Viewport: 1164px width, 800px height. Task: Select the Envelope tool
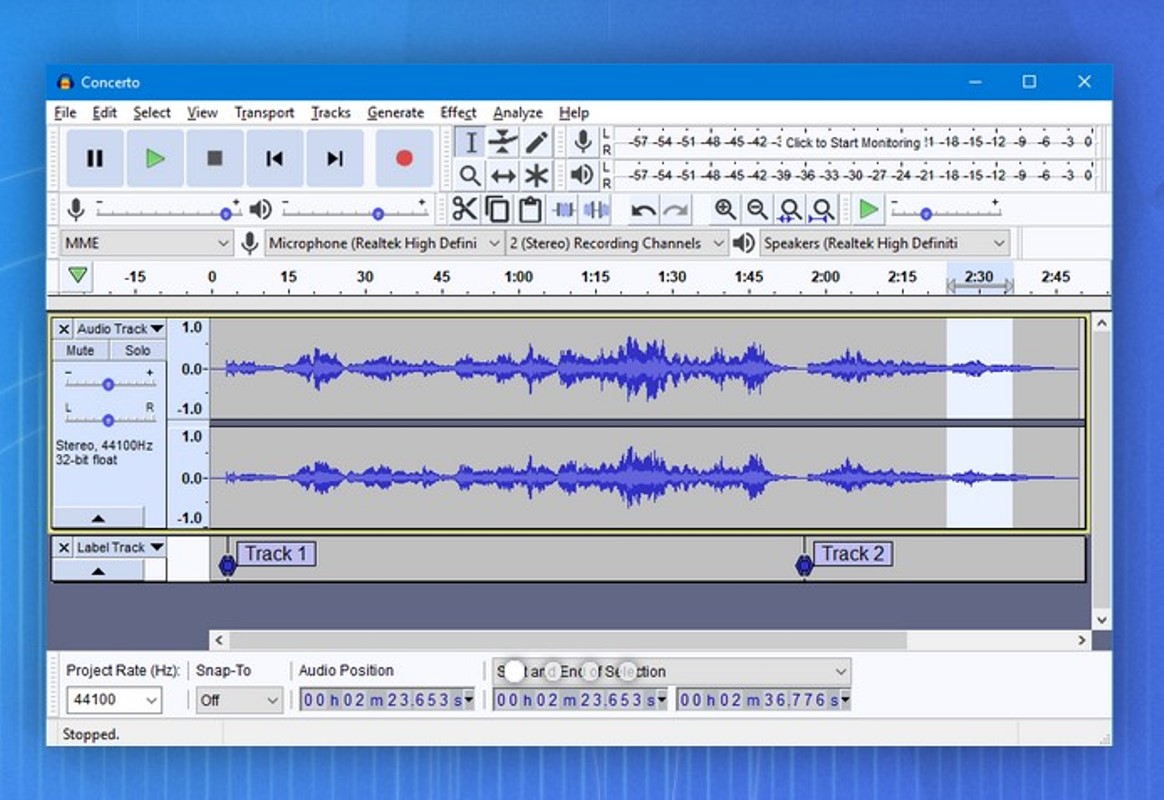click(x=503, y=142)
